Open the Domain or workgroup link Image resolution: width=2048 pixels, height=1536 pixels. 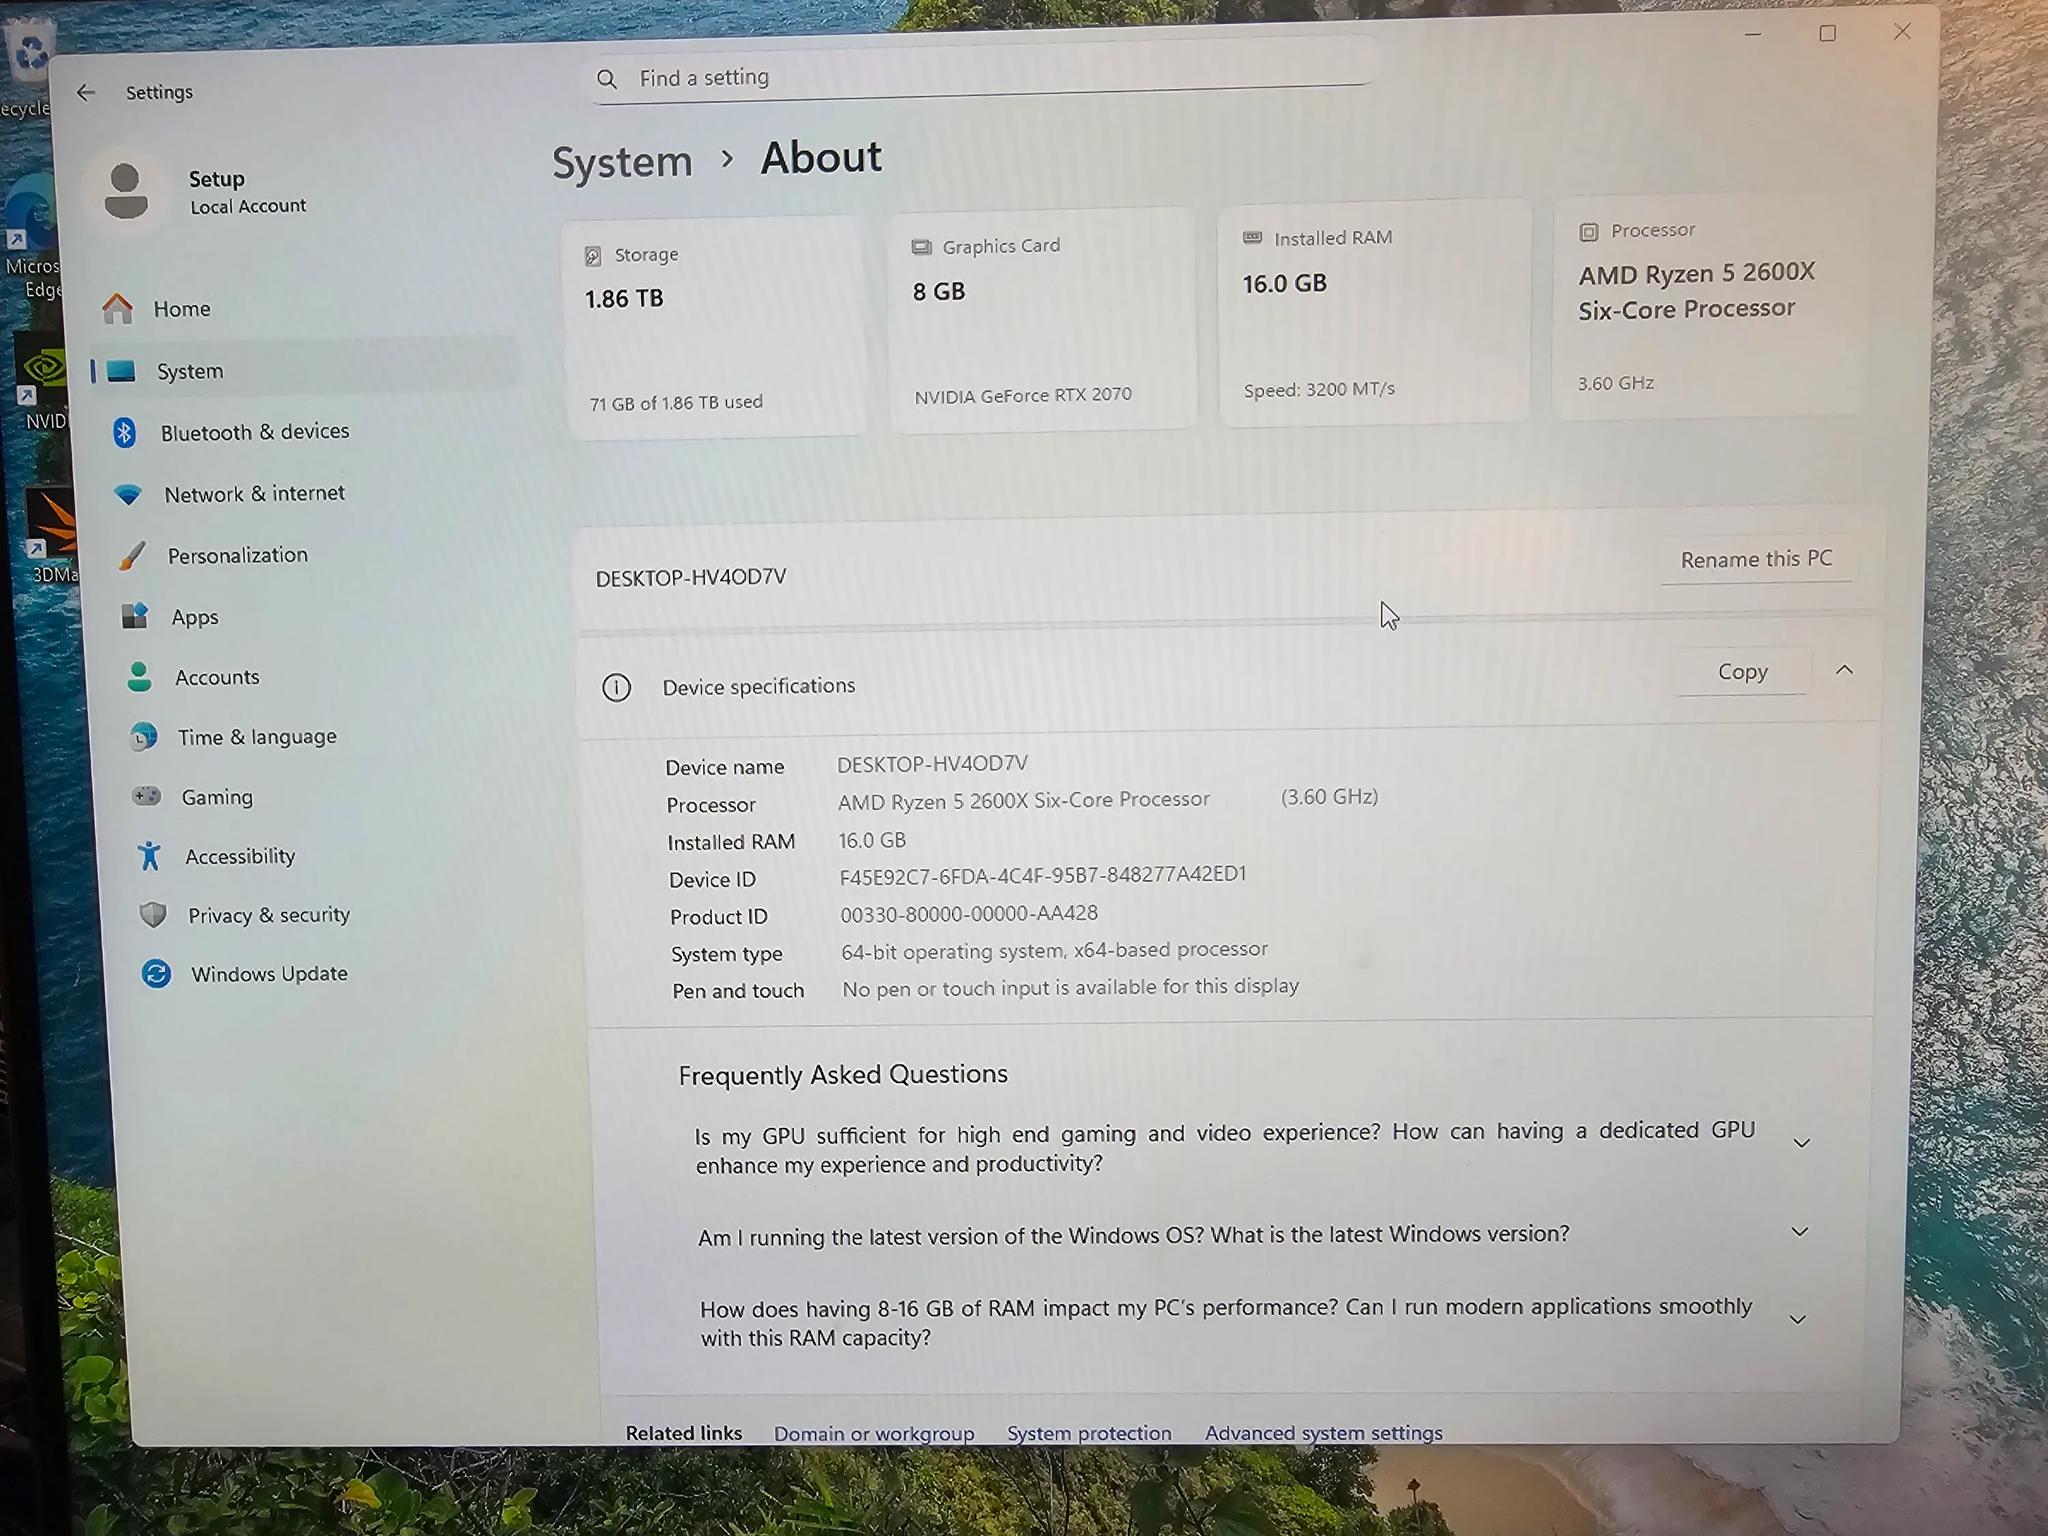(874, 1434)
